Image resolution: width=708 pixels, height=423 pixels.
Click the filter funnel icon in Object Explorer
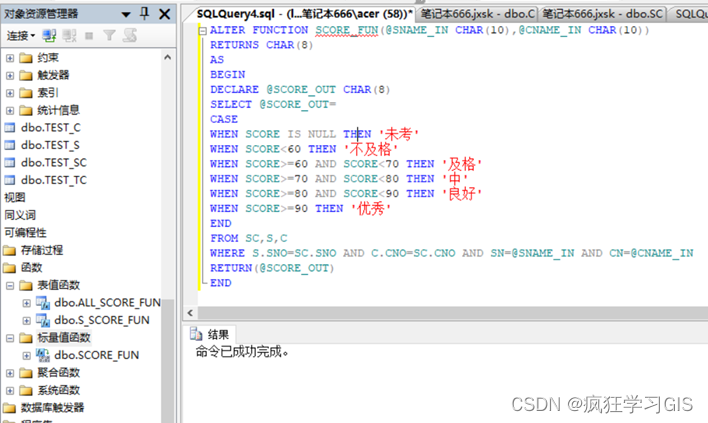(109, 35)
